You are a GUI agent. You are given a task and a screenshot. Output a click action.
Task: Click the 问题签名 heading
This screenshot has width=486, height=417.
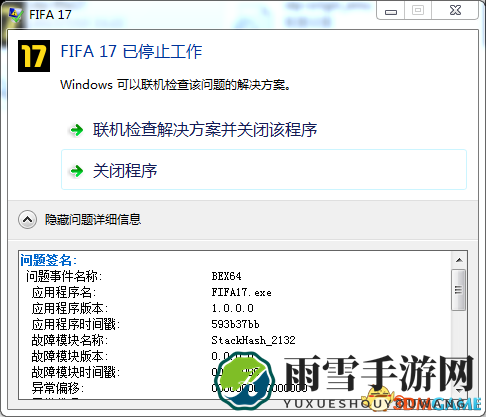[x=49, y=260]
